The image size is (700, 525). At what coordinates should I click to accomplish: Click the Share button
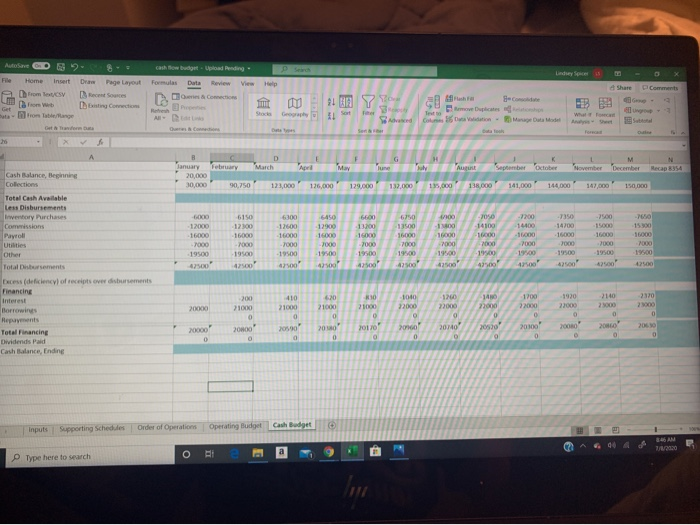click(x=621, y=88)
